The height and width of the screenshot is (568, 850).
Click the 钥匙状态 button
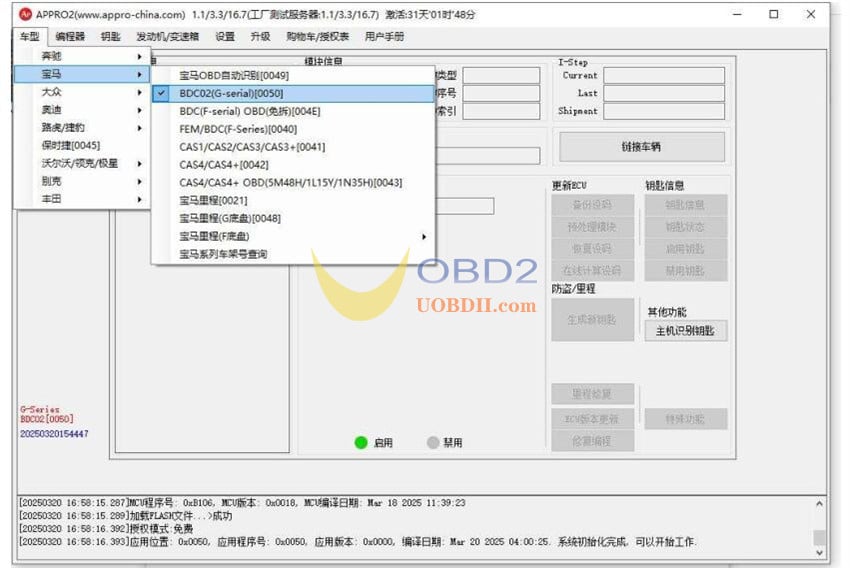[686, 227]
